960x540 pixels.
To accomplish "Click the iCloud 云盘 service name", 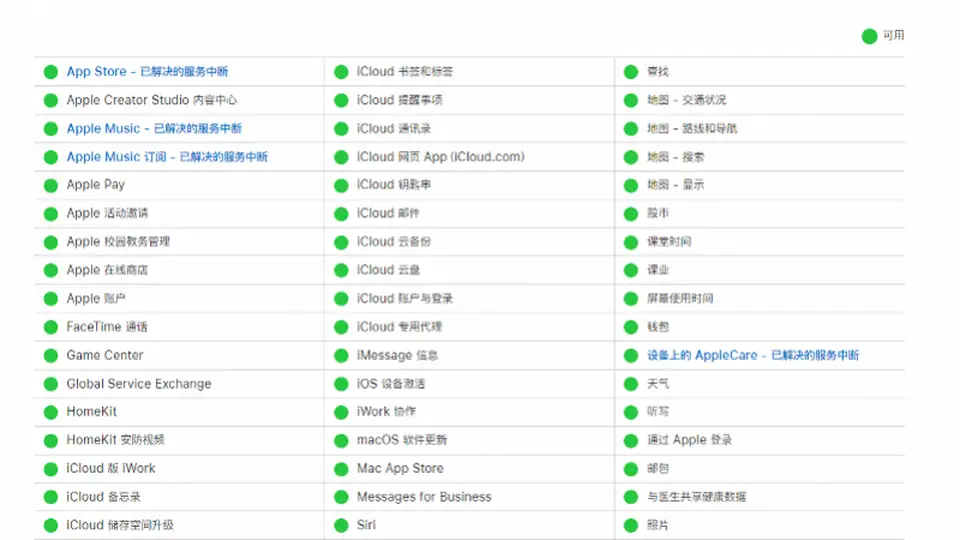I will (x=388, y=270).
